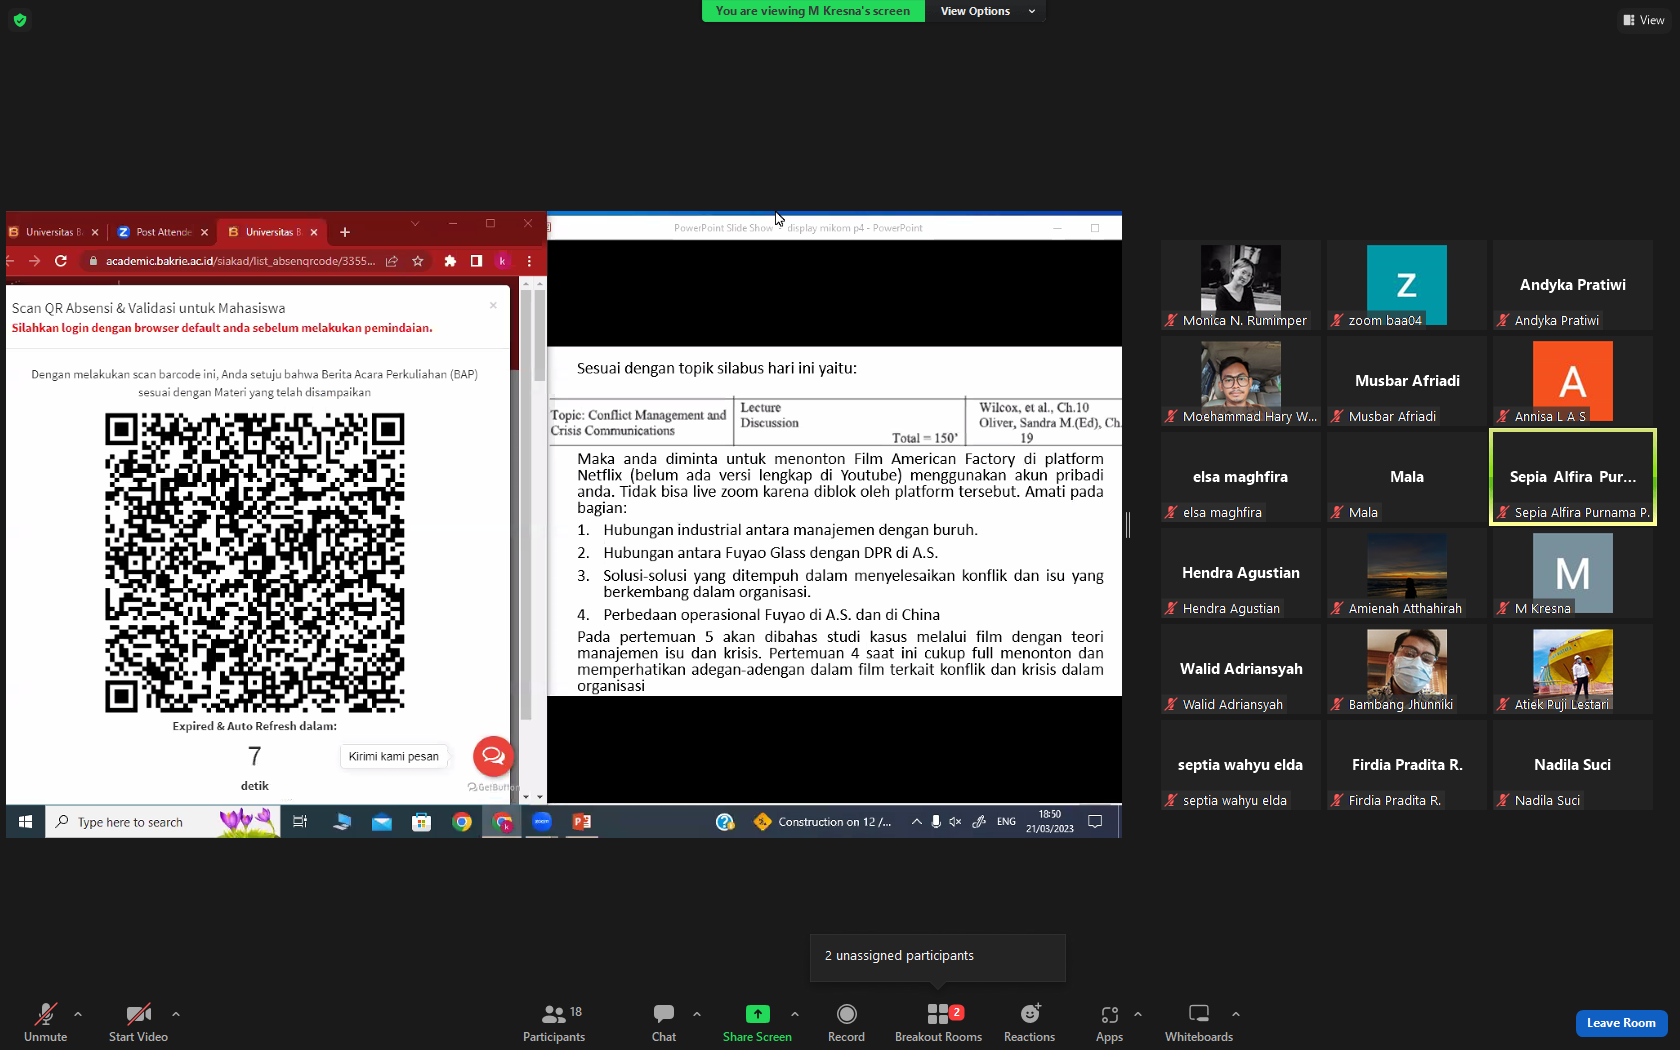The image size is (1680, 1050).
Task: Open the Chrome tab search dropdown arrow
Action: (x=415, y=224)
